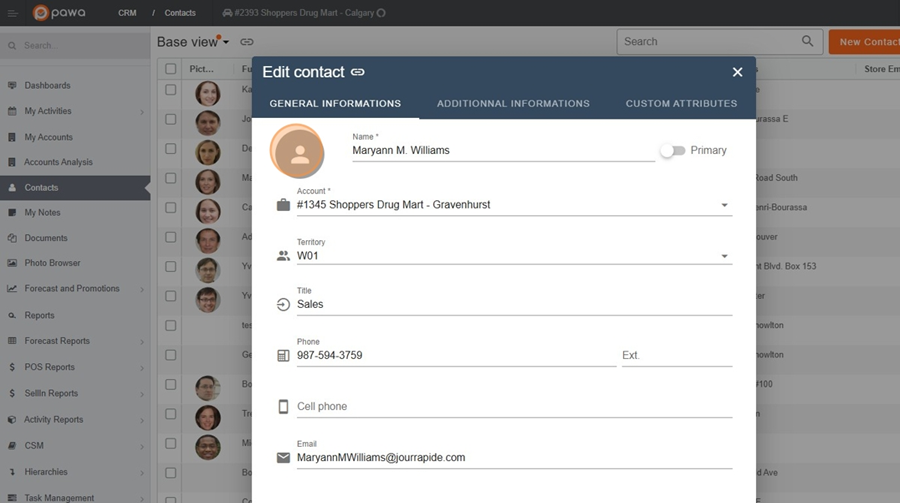Click the CSM icon in sidebar

[12, 446]
